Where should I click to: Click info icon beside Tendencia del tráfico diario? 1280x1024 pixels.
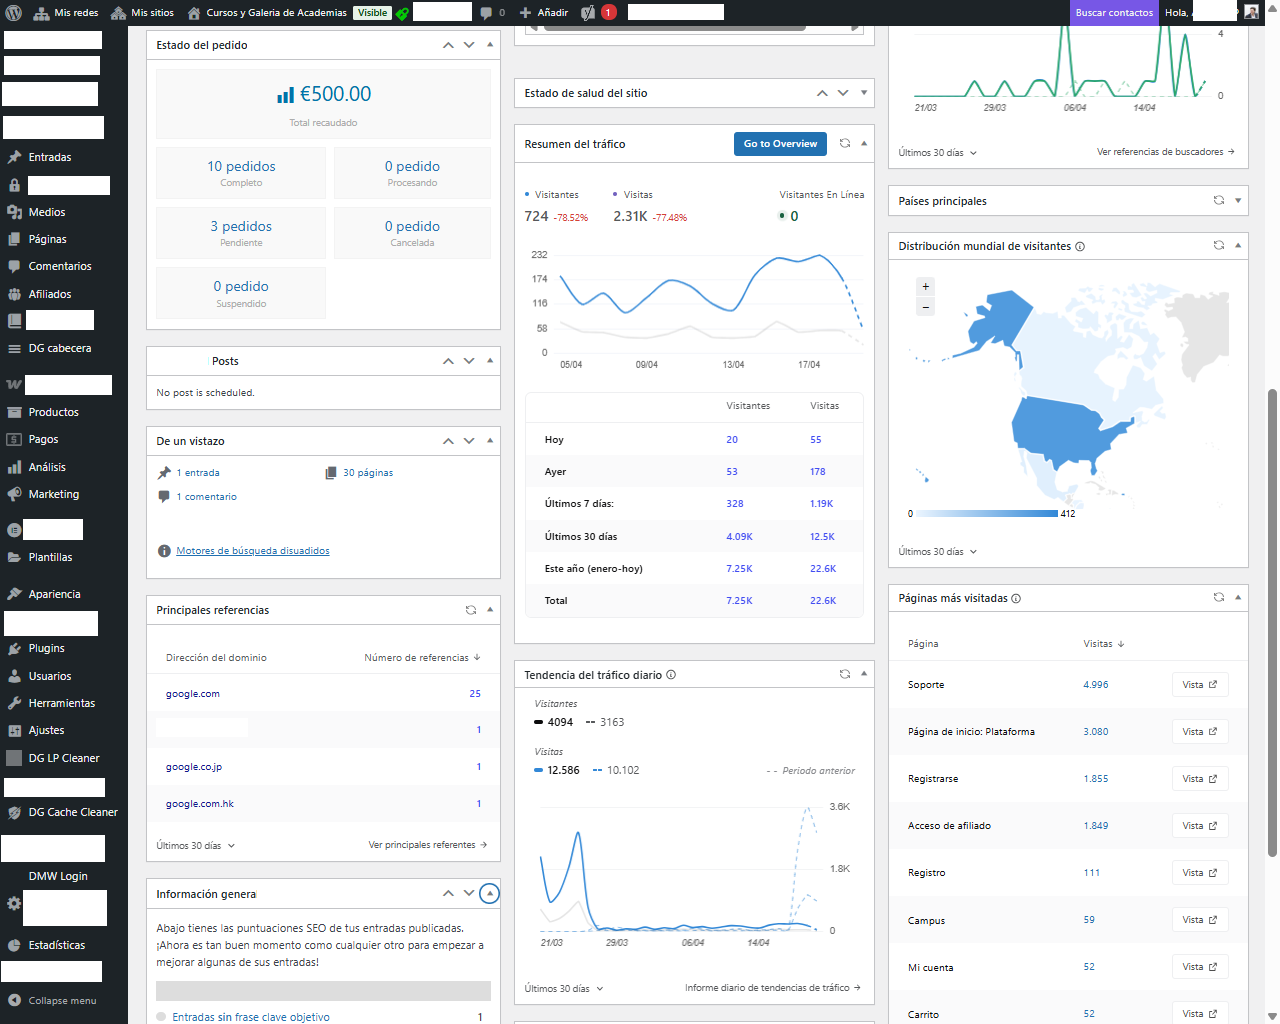[x=671, y=675]
